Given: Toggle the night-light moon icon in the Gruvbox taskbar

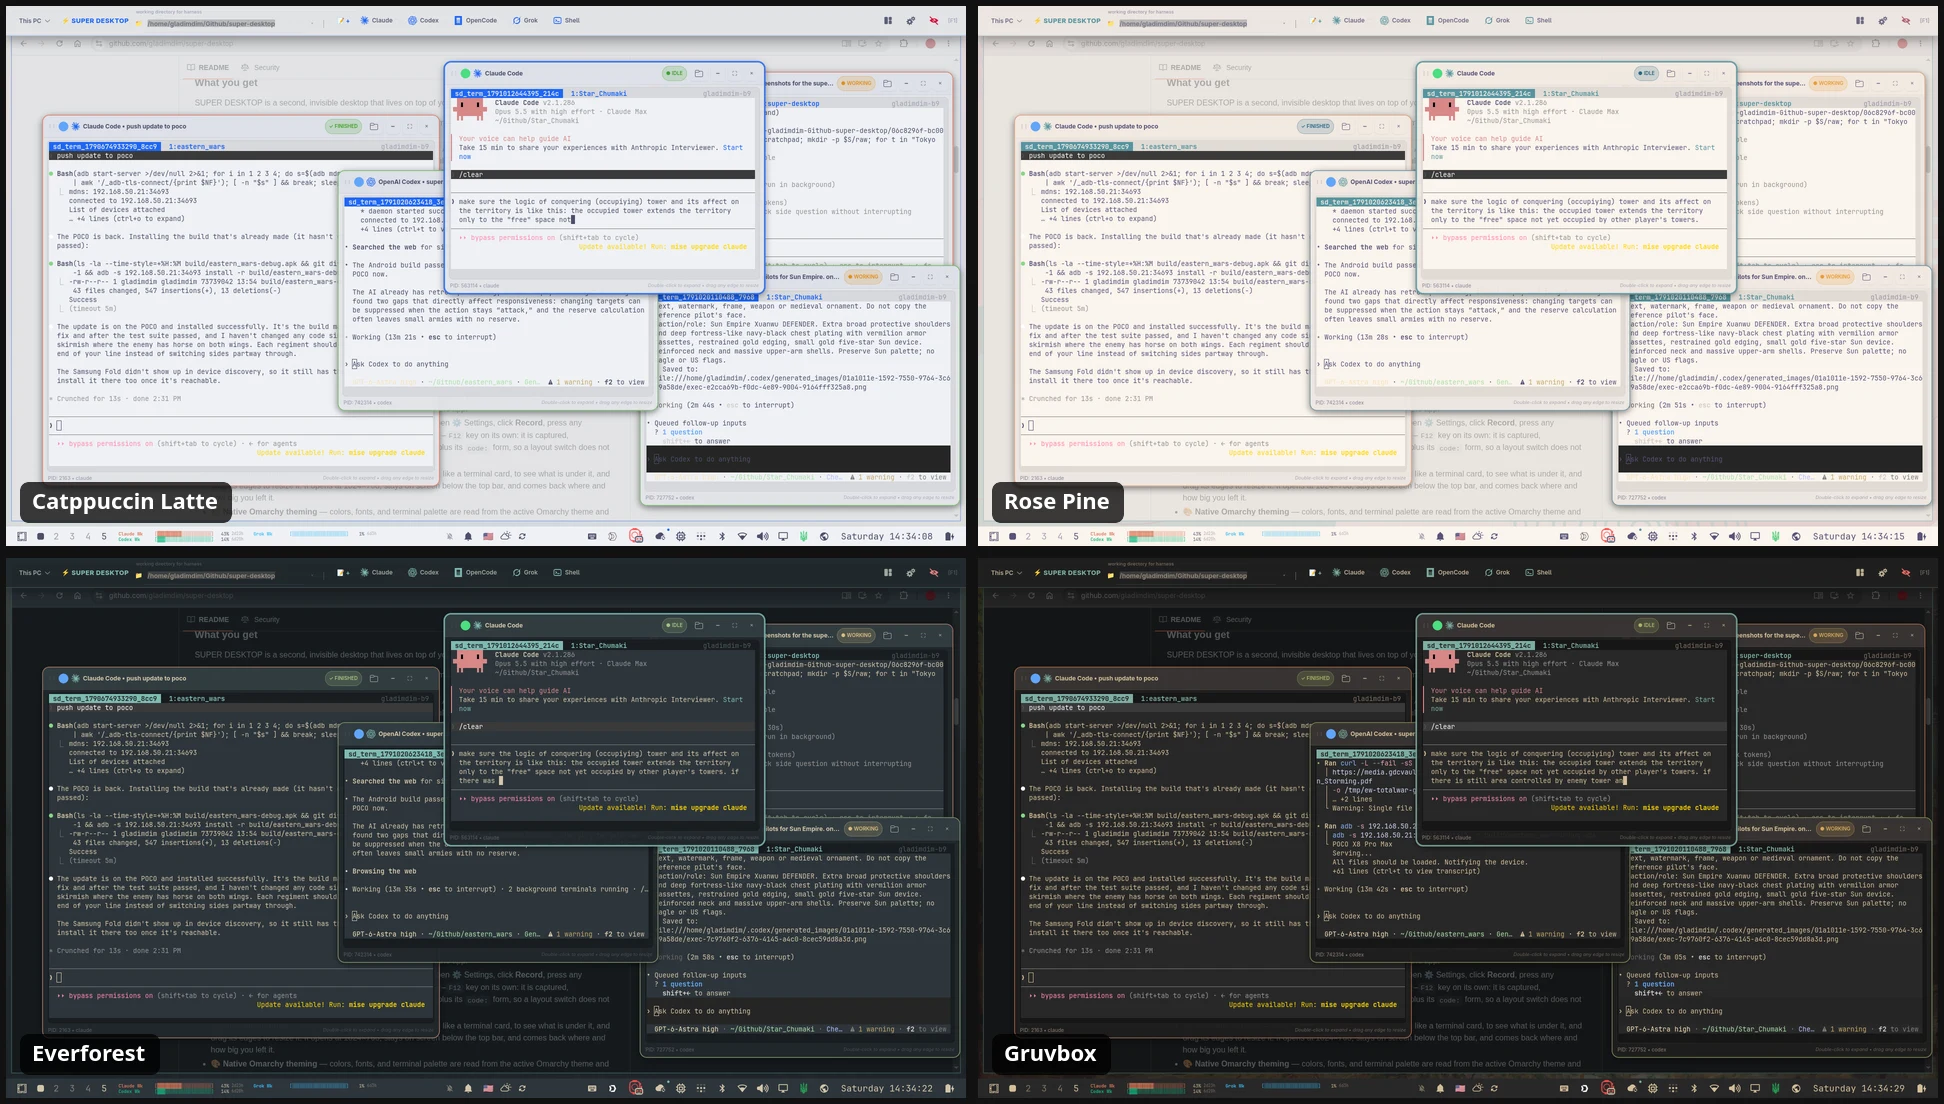Looking at the screenshot, I should tap(1585, 1089).
